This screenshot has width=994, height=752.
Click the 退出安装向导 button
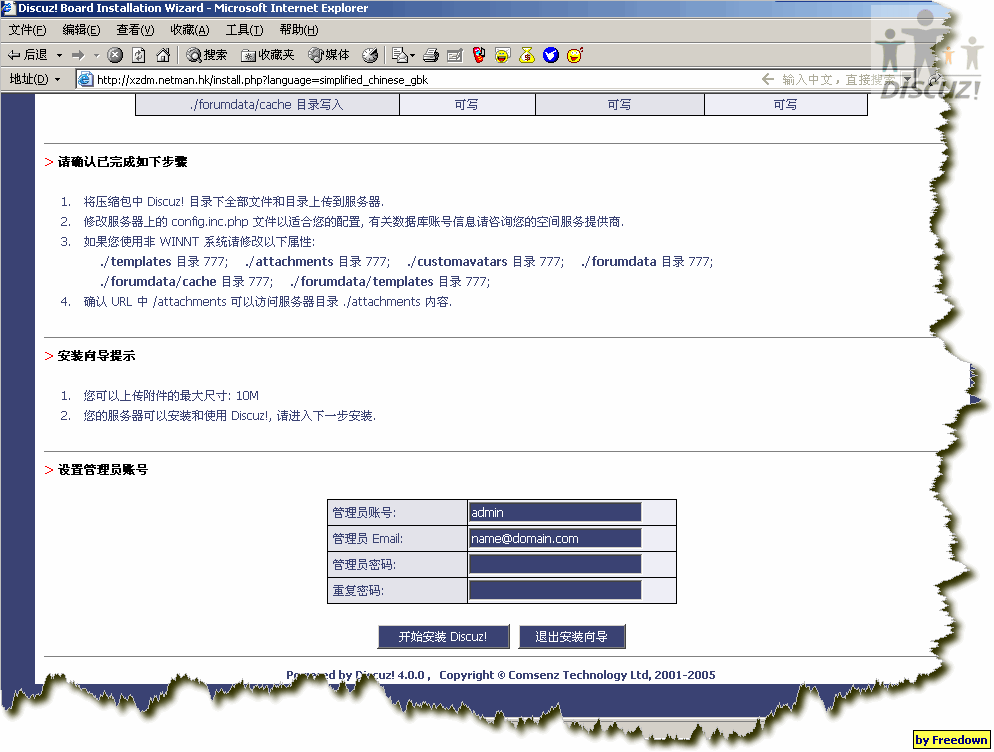571,637
